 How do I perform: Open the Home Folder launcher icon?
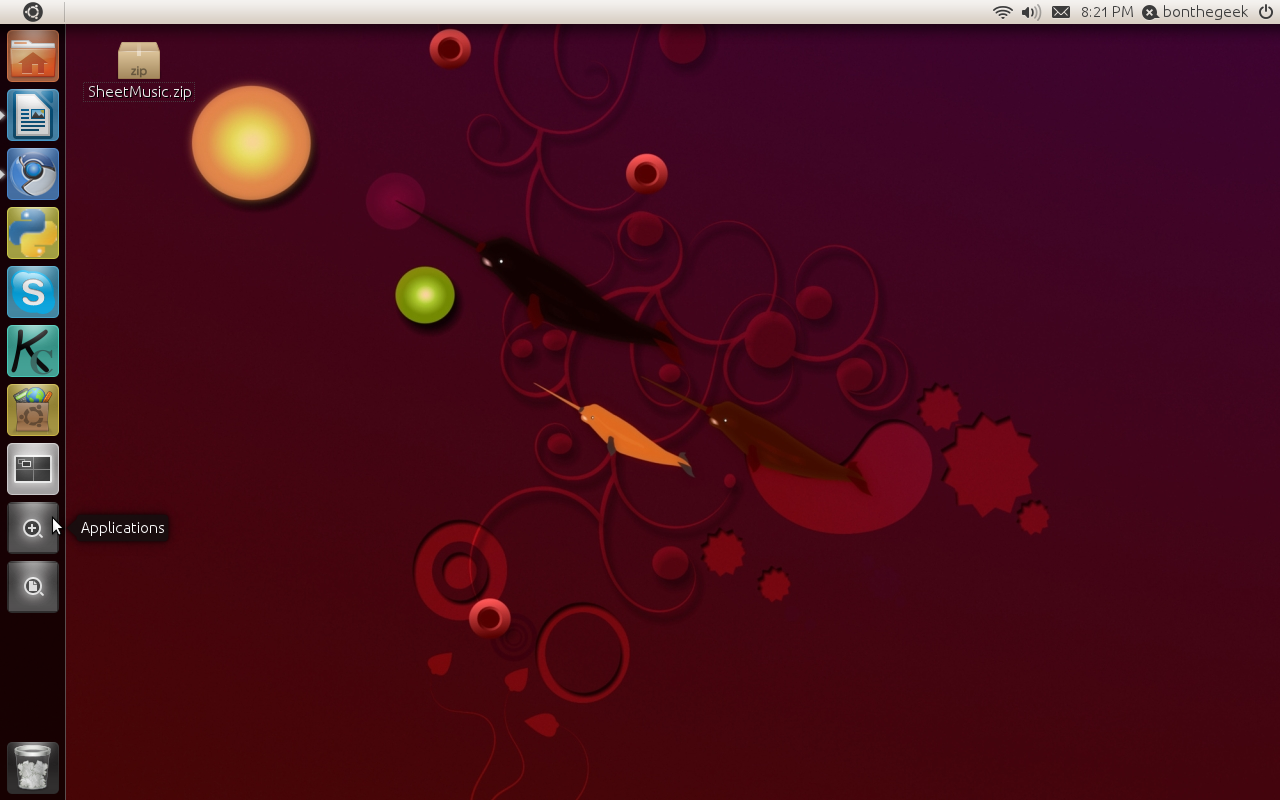coord(33,56)
